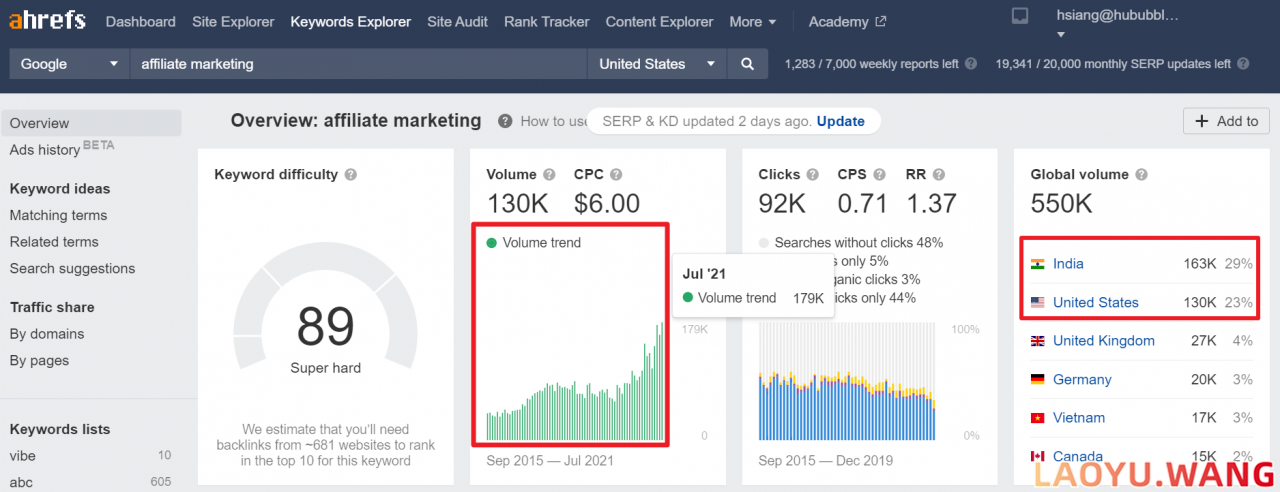This screenshot has height=492, width=1280.
Task: Click the India country link
Action: (x=1068, y=264)
